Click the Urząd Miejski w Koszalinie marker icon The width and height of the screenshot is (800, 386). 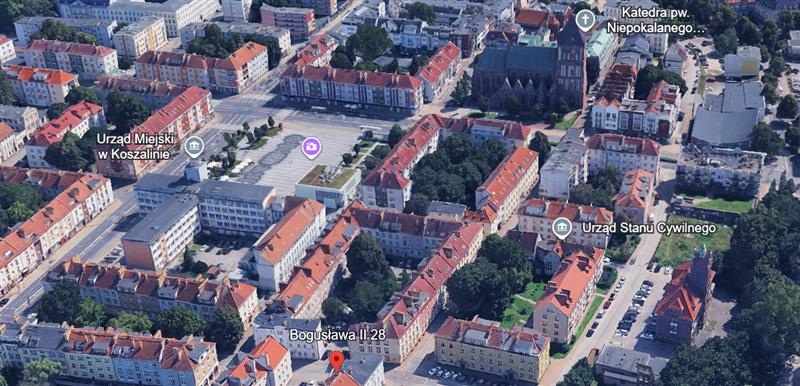[x=194, y=147]
